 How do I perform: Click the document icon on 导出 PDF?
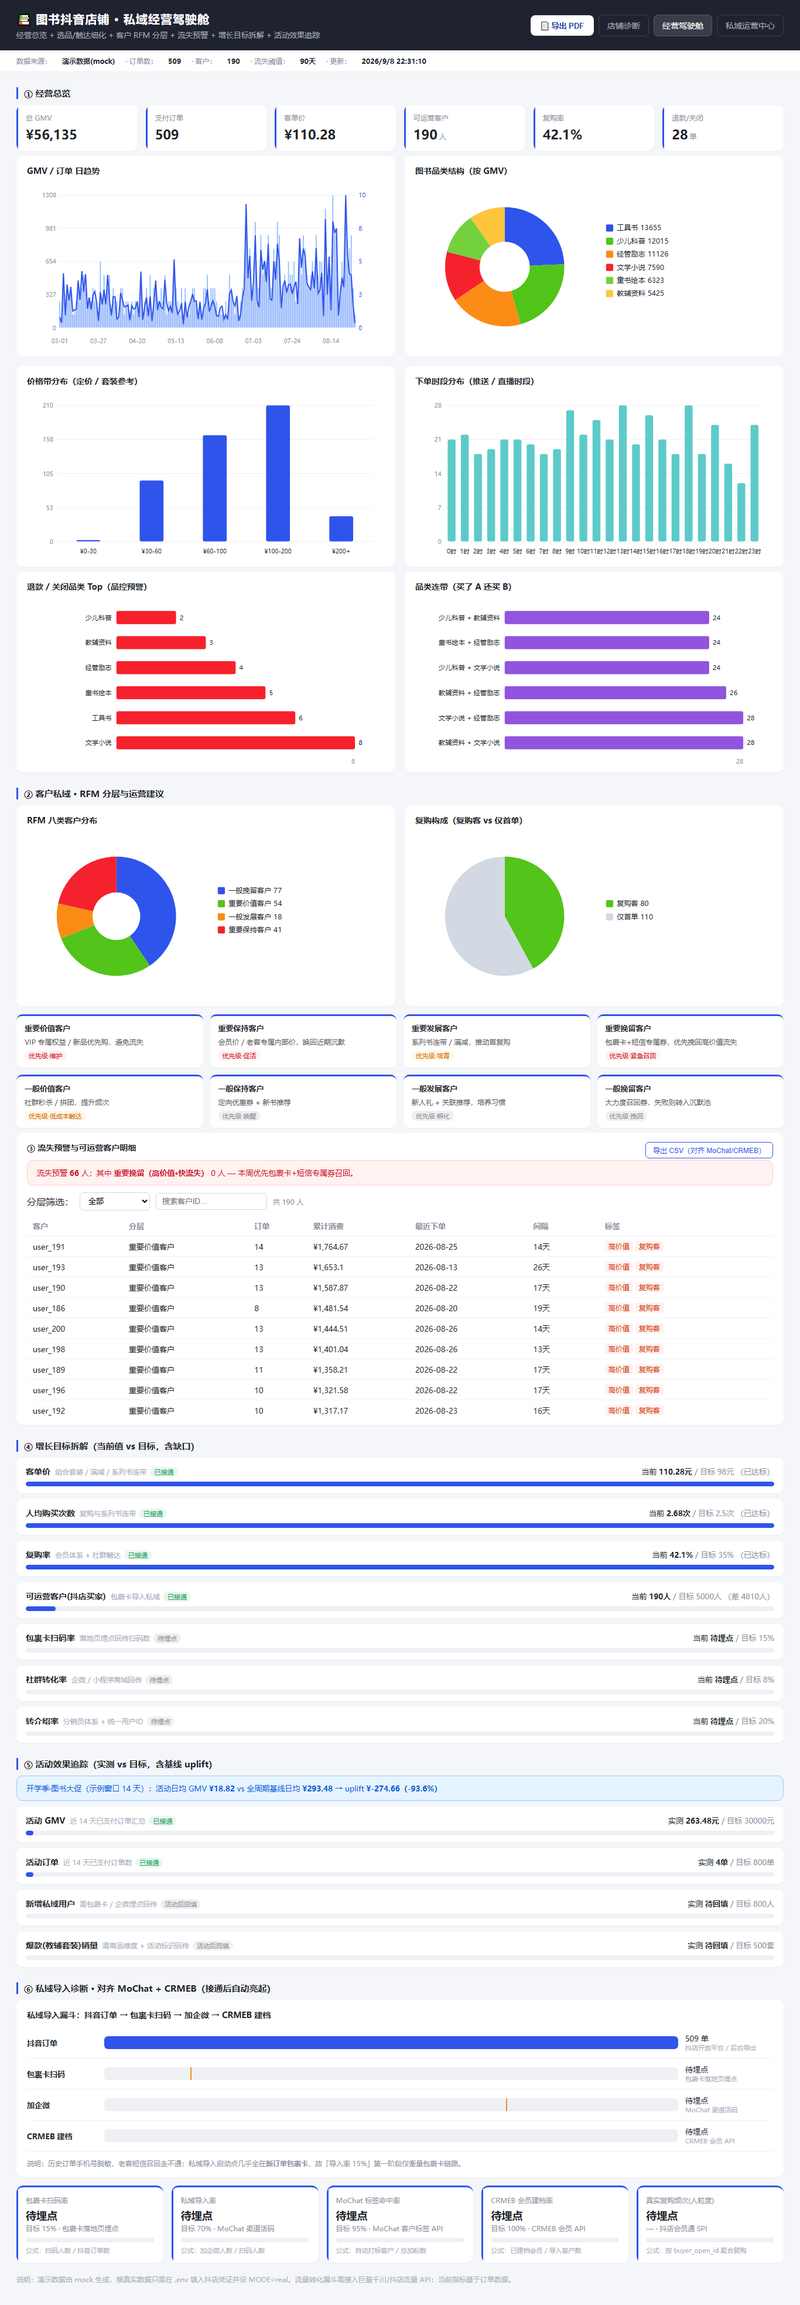coord(544,26)
